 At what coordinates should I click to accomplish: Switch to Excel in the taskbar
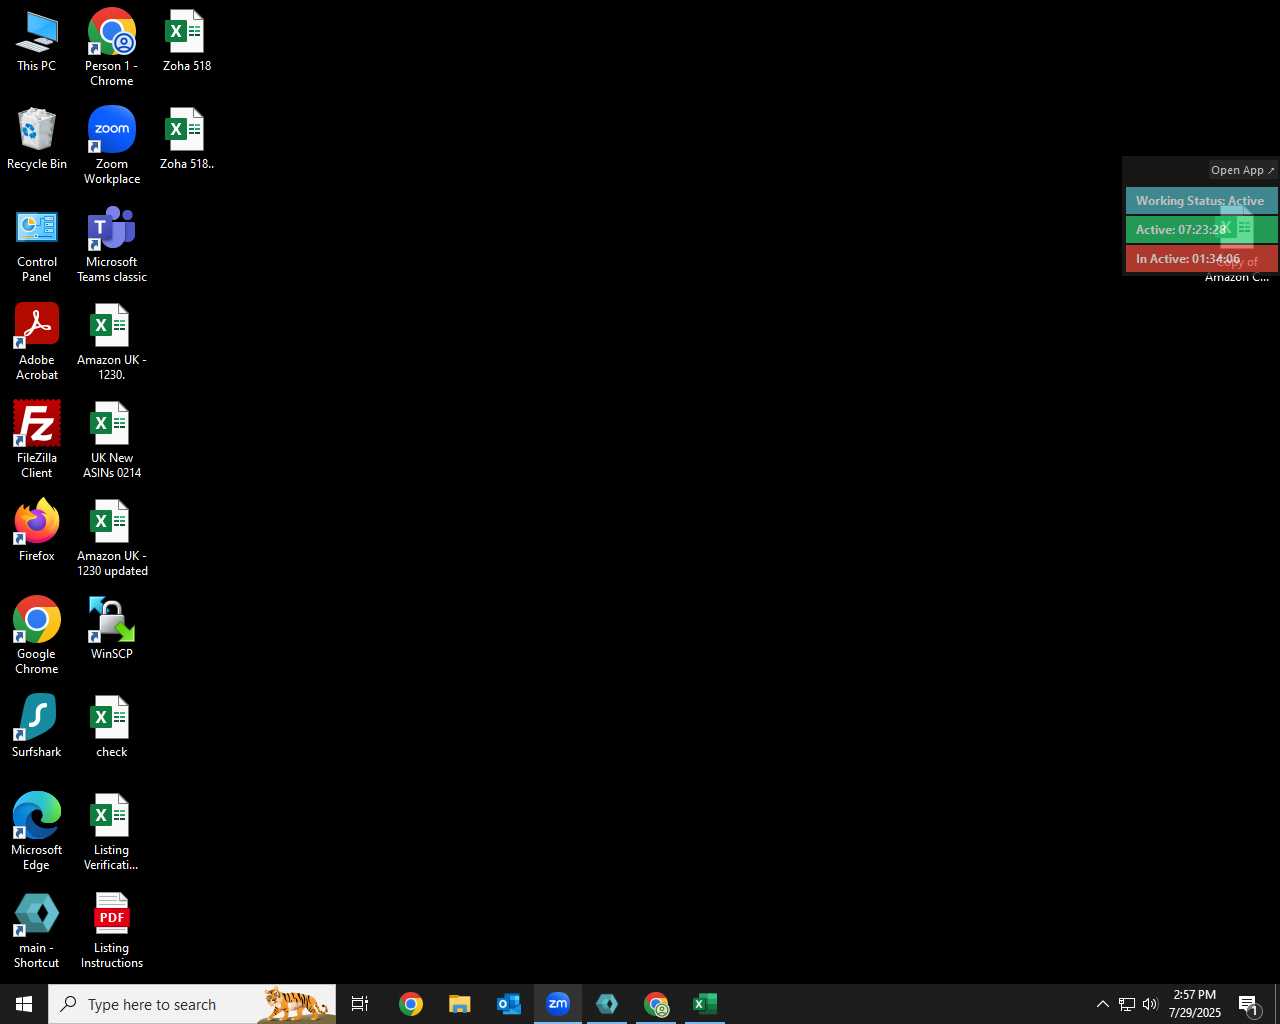(x=705, y=1004)
